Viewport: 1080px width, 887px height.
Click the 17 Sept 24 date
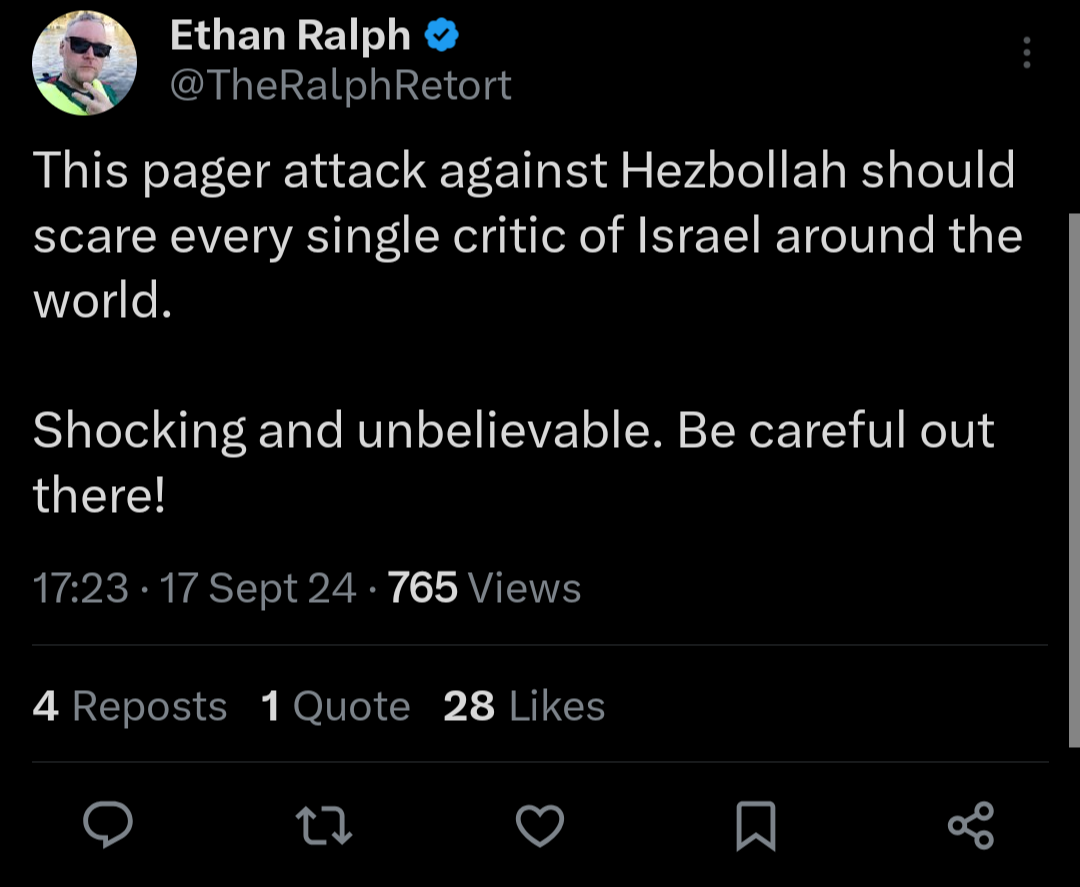tap(258, 588)
